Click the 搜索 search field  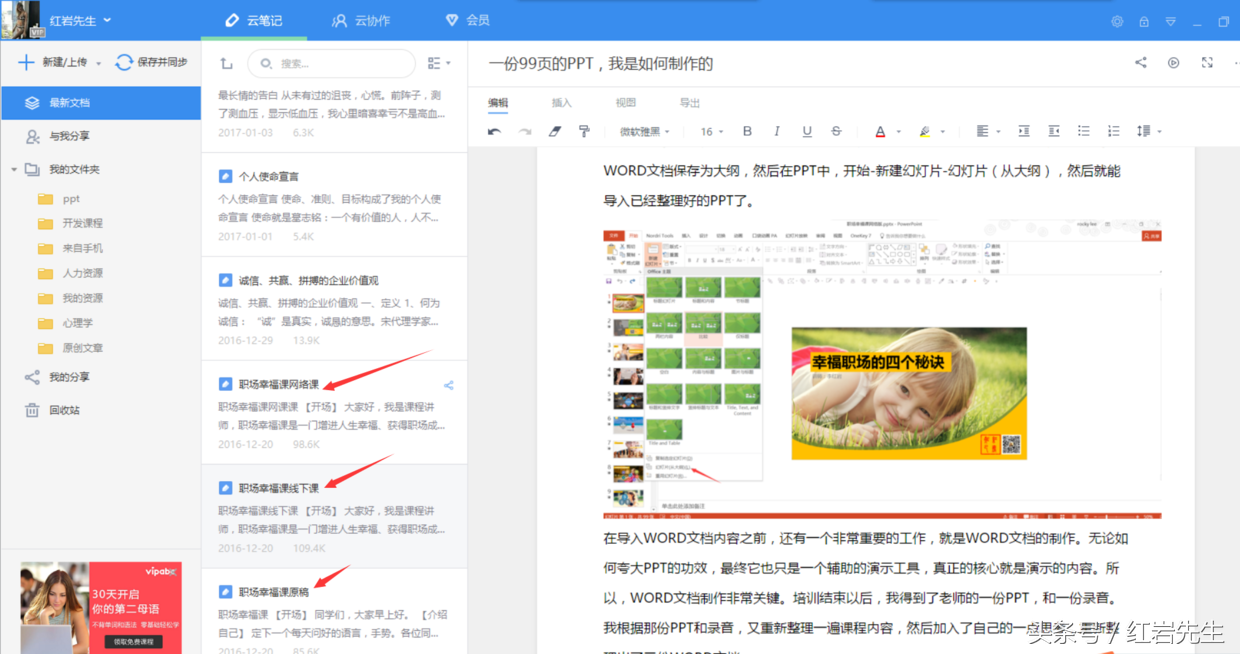tap(331, 63)
